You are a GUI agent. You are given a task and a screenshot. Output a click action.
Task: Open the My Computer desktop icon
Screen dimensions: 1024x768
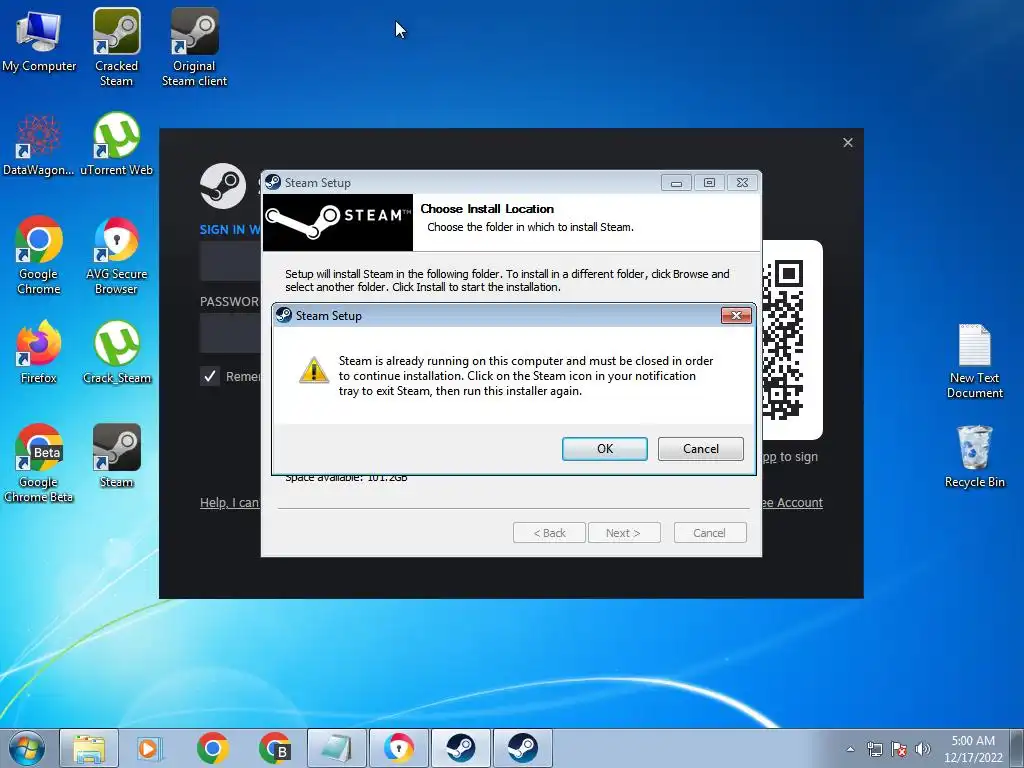pos(39,40)
